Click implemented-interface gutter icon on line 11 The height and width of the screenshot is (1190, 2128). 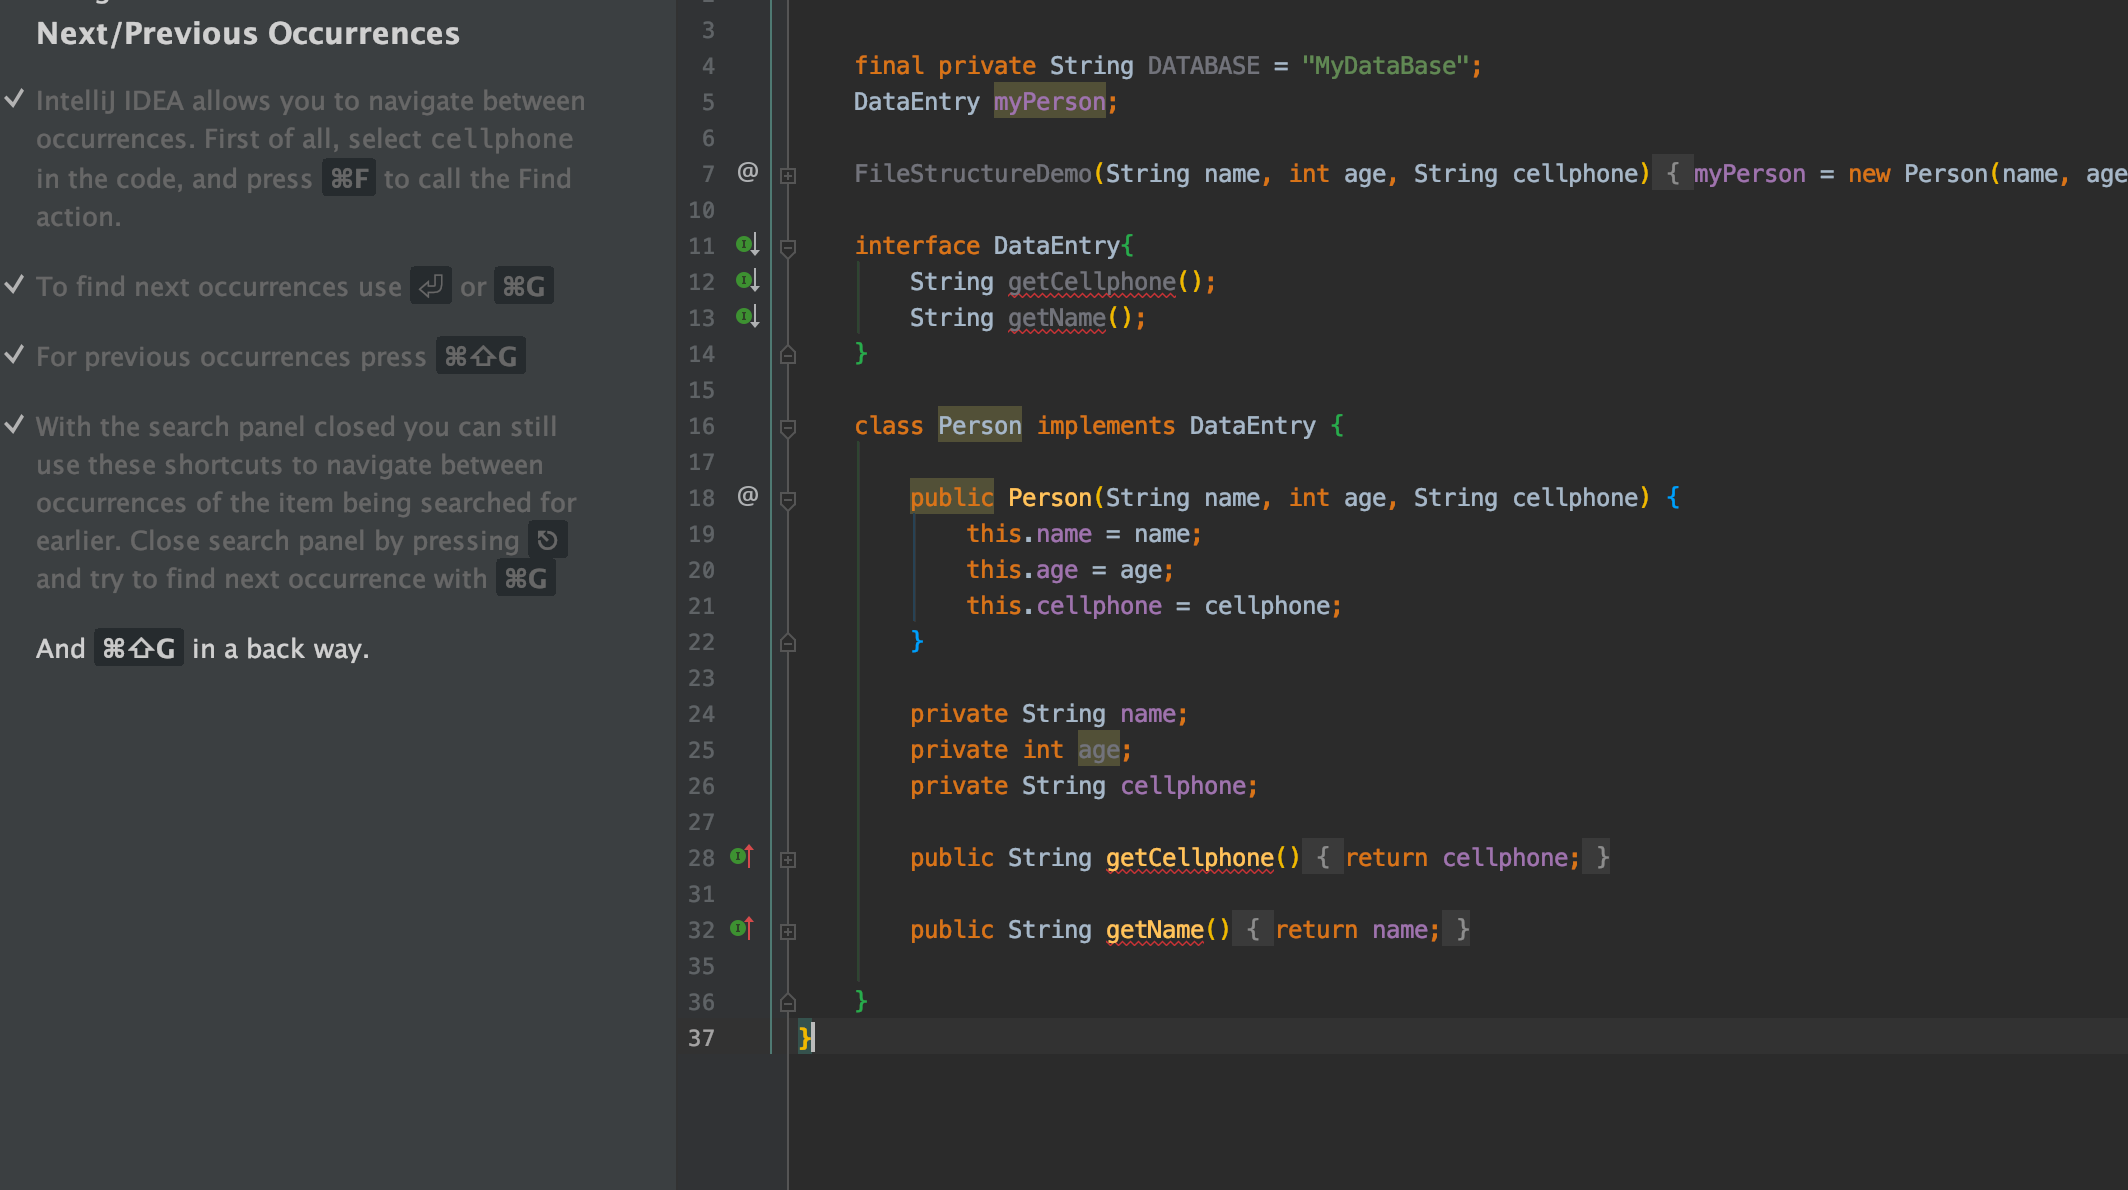pos(747,245)
